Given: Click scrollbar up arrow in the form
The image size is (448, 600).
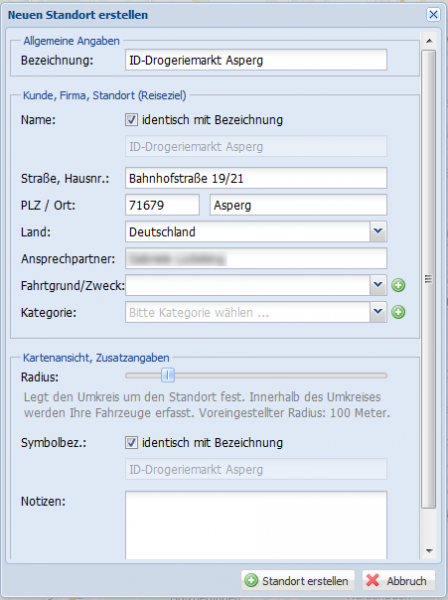Looking at the screenshot, I should pyautogui.click(x=429, y=41).
